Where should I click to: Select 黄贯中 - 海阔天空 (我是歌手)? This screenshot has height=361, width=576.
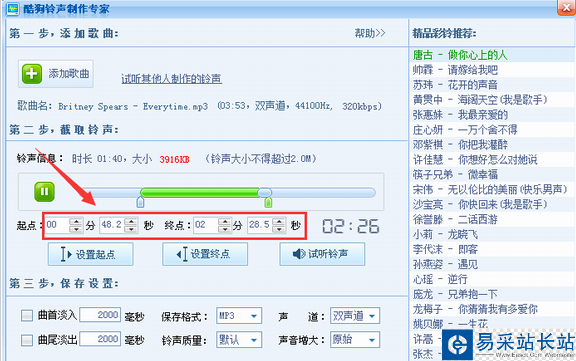pyautogui.click(x=492, y=100)
